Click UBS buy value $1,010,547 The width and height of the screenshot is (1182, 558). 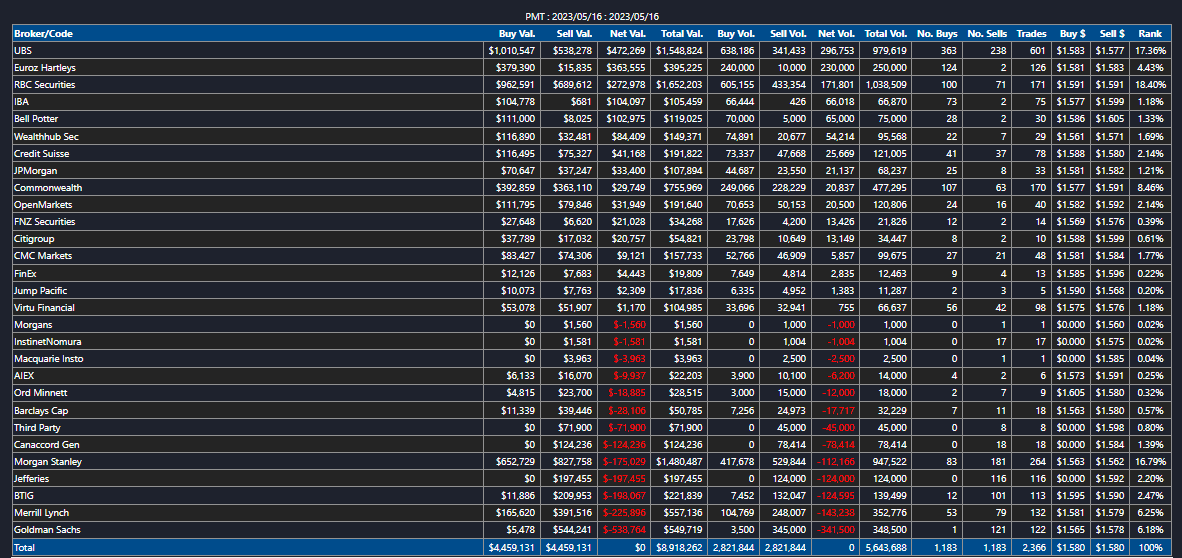point(512,51)
